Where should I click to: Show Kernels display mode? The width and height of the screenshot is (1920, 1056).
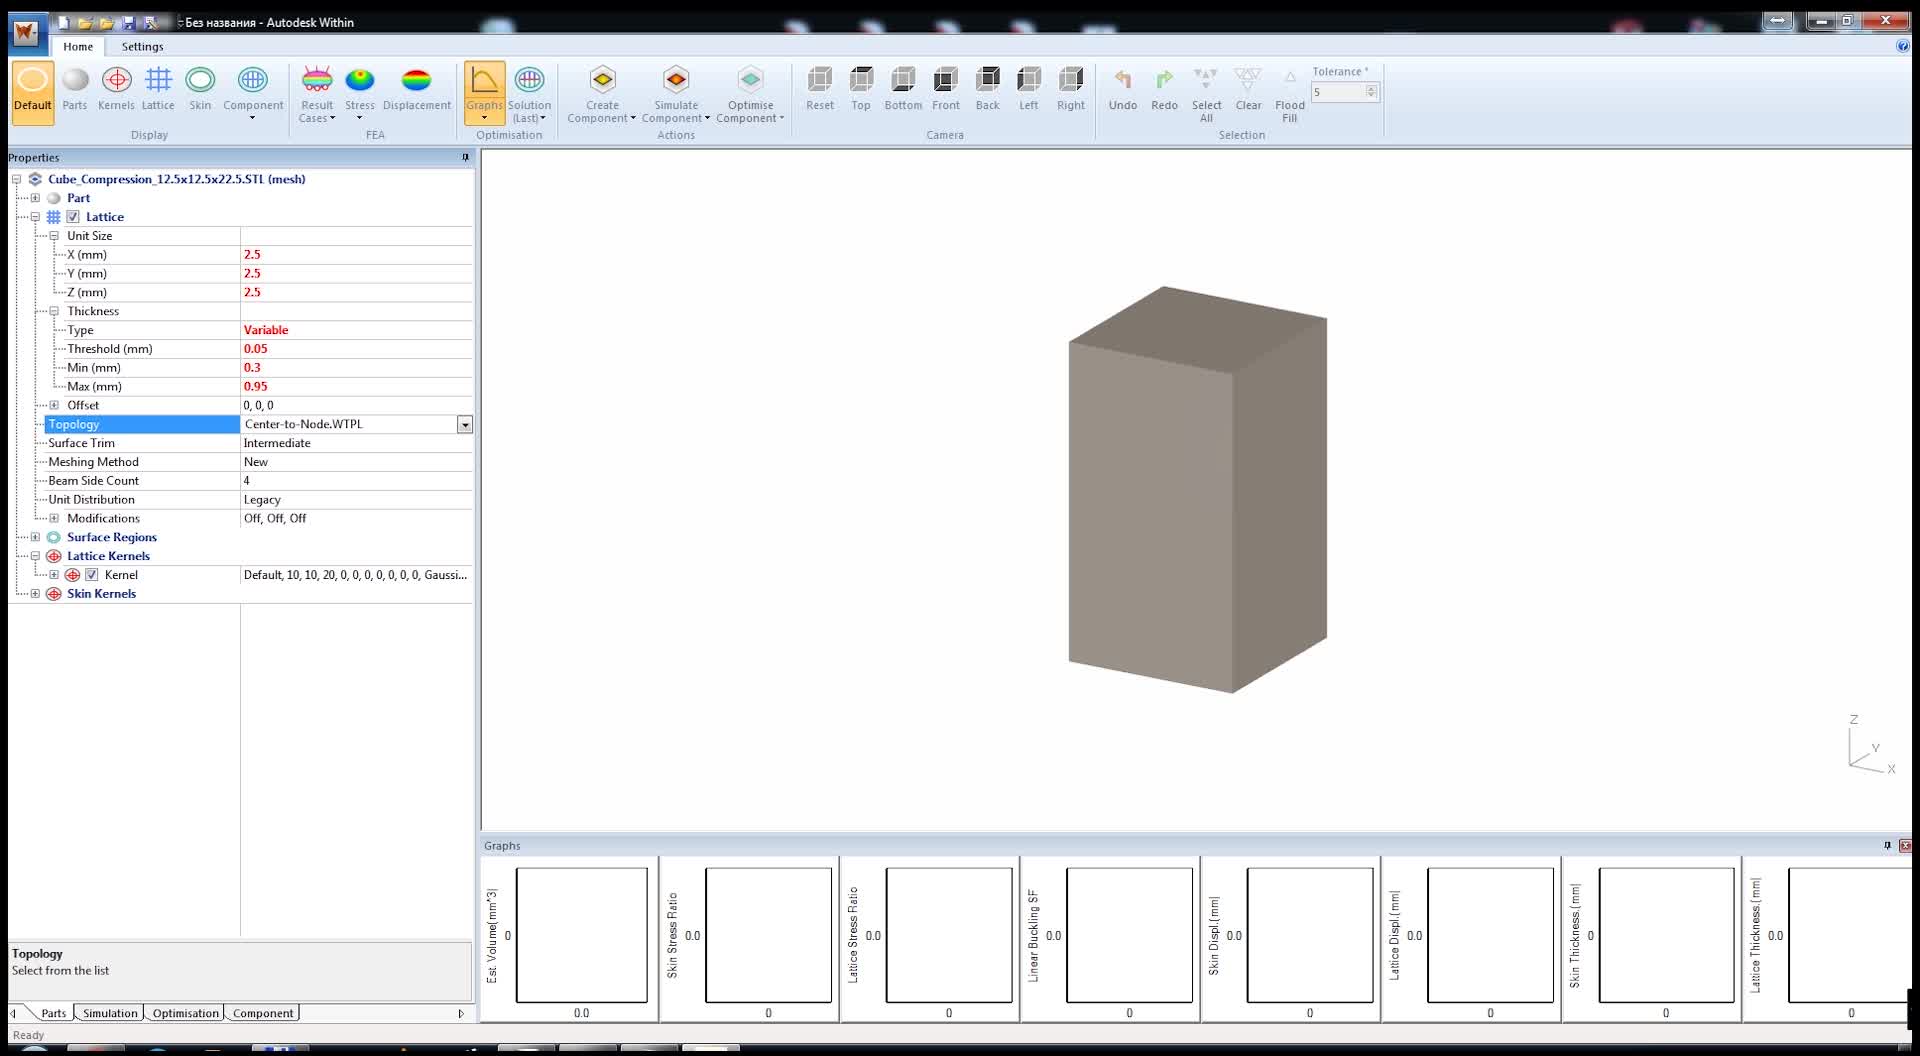click(x=116, y=91)
